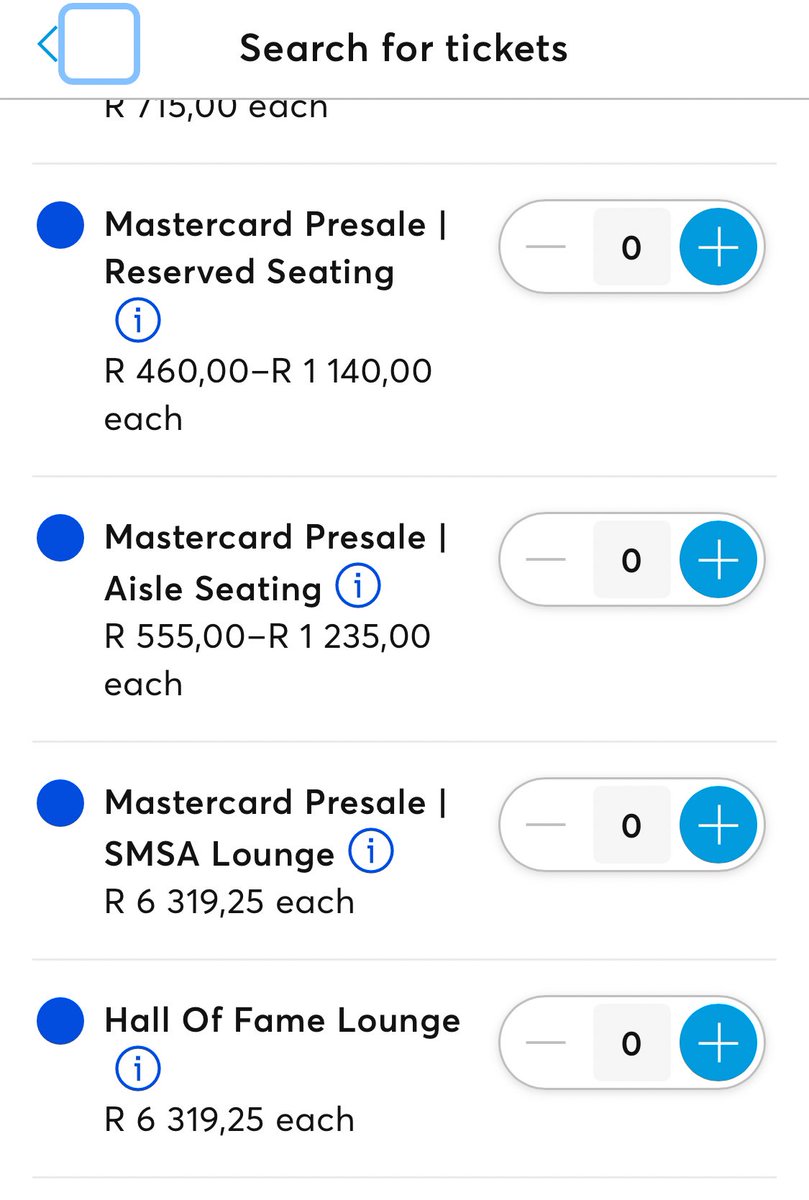Go back using the top-left arrow
Viewport: 809px width, 1200px height.
tap(47, 45)
